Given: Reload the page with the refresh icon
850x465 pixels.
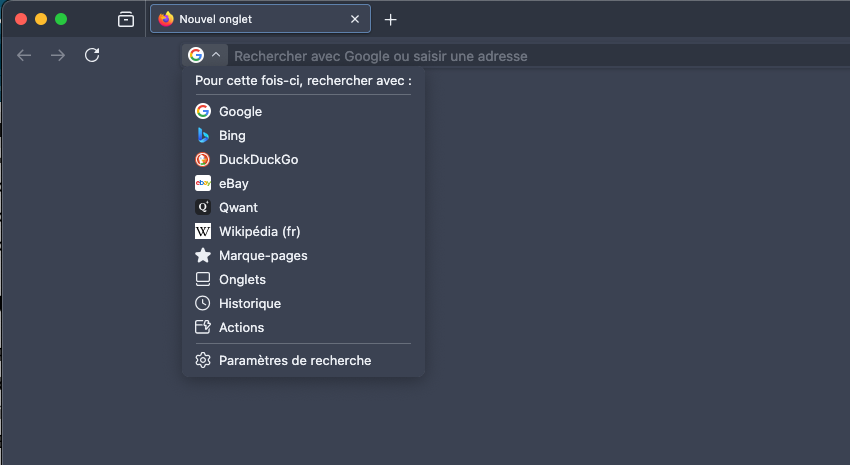Looking at the screenshot, I should [92, 55].
